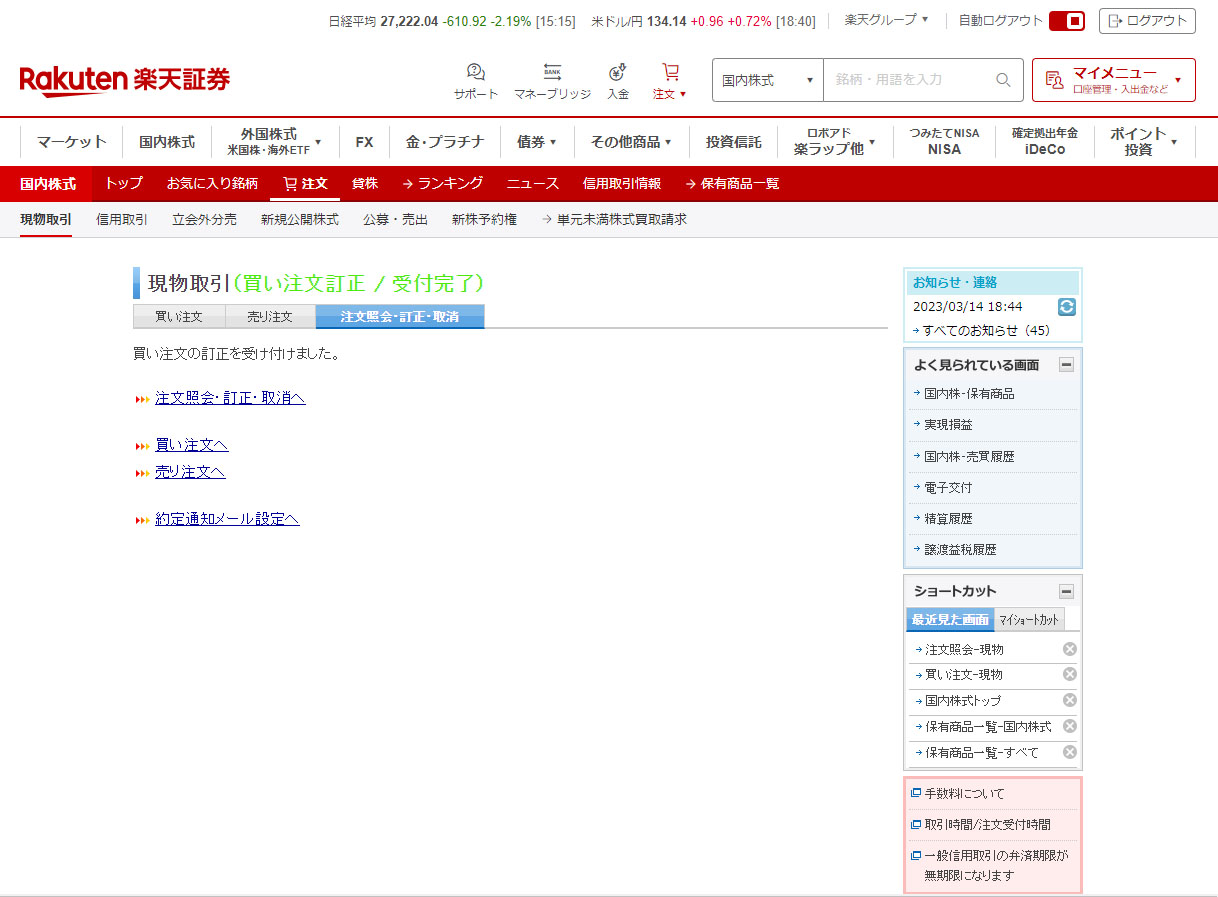Collapse the よく見られている画面 panel

[1066, 365]
